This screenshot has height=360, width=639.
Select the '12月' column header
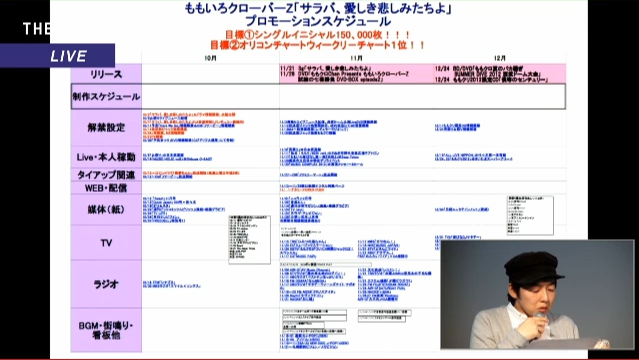pyautogui.click(x=500, y=58)
